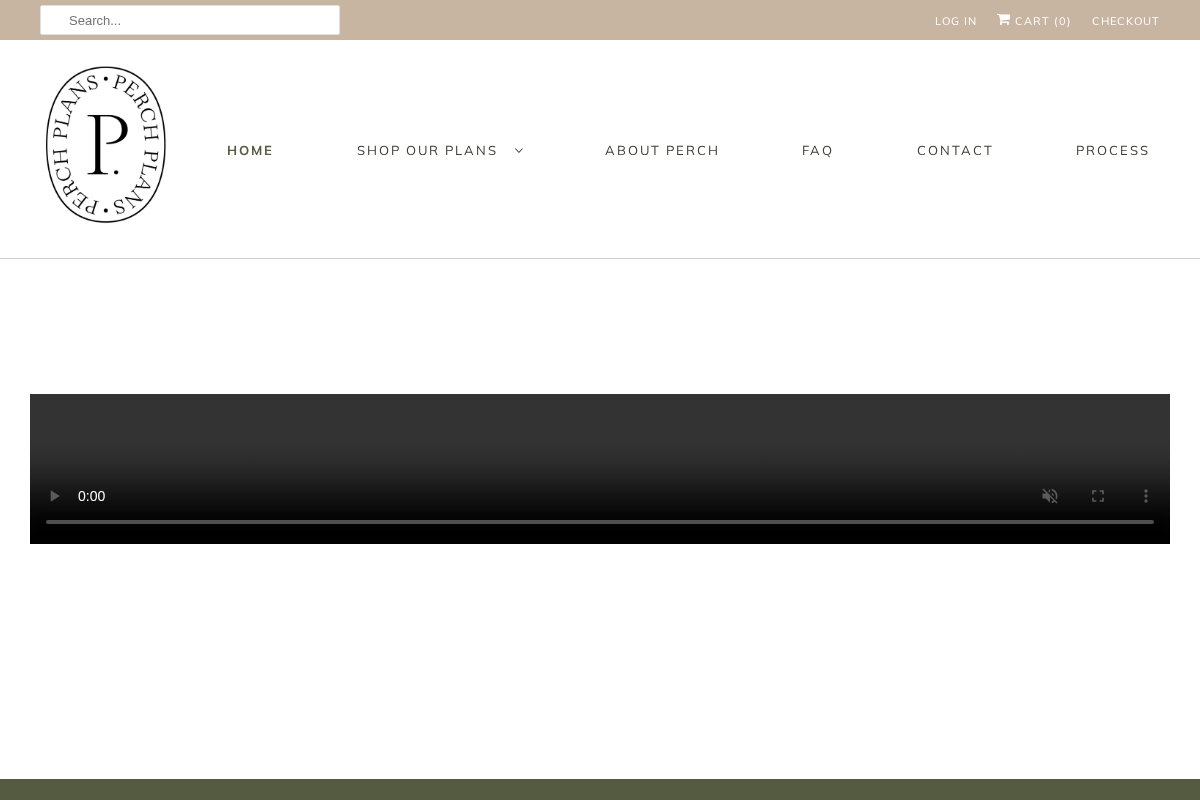Open the video's more options menu
This screenshot has width=1200, height=800.
[x=1146, y=496]
